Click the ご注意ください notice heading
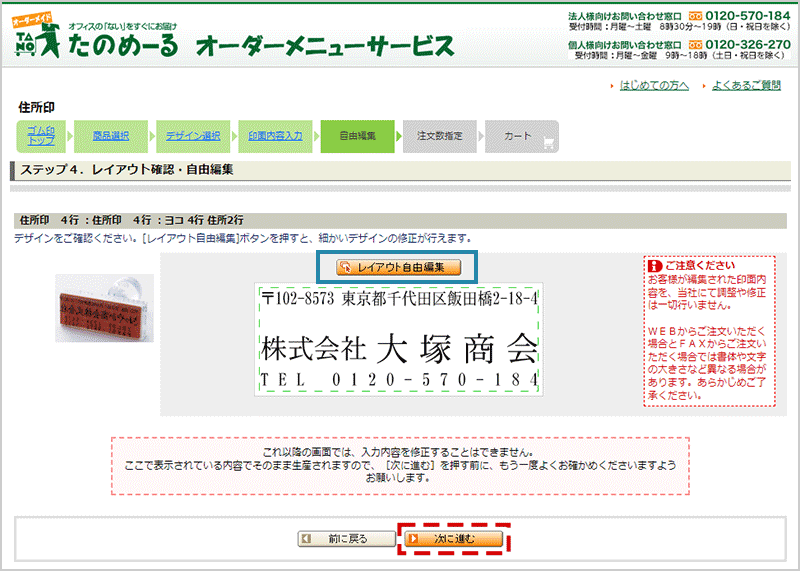Screen dimensions: 800x571 pos(700,266)
